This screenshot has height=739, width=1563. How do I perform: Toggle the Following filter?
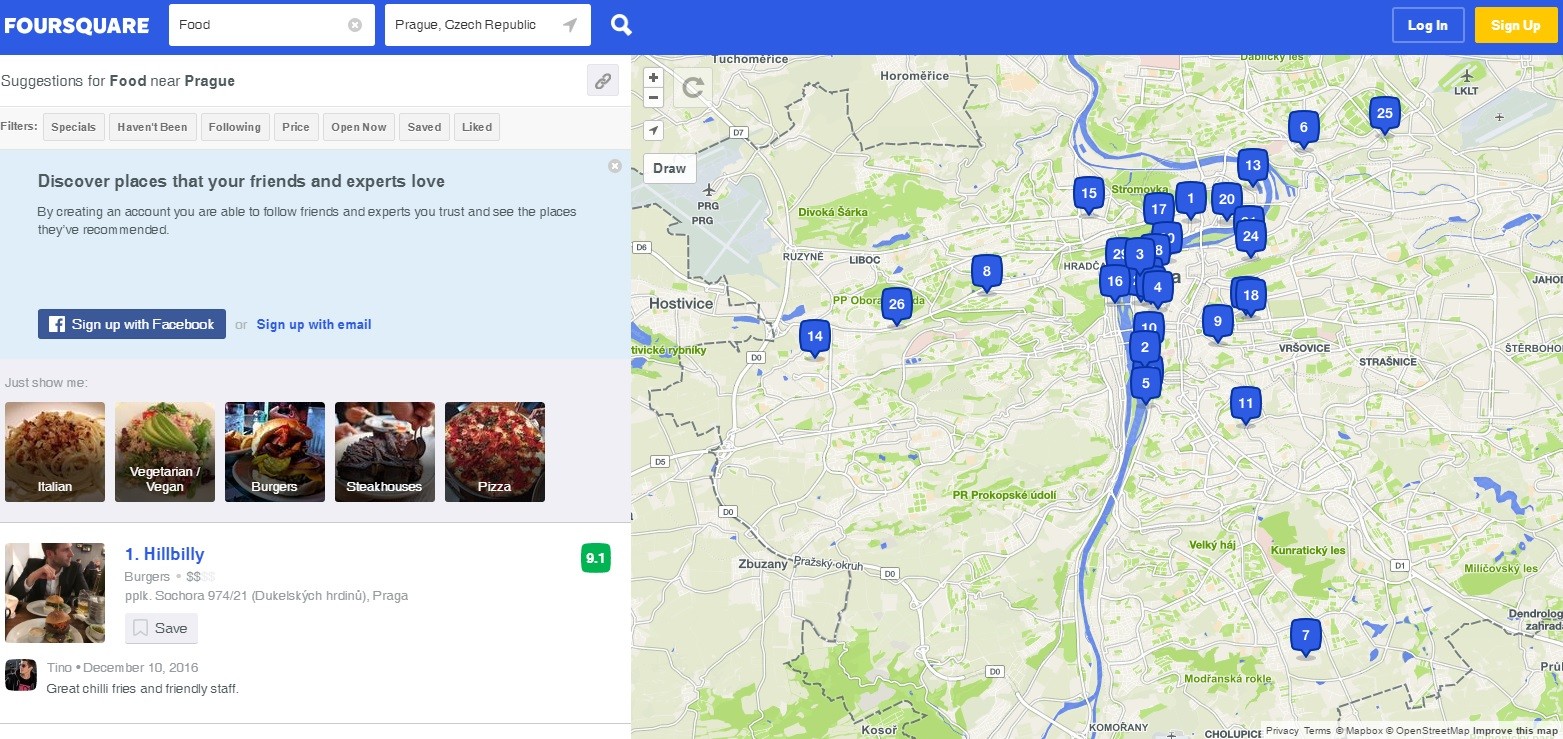tap(235, 127)
